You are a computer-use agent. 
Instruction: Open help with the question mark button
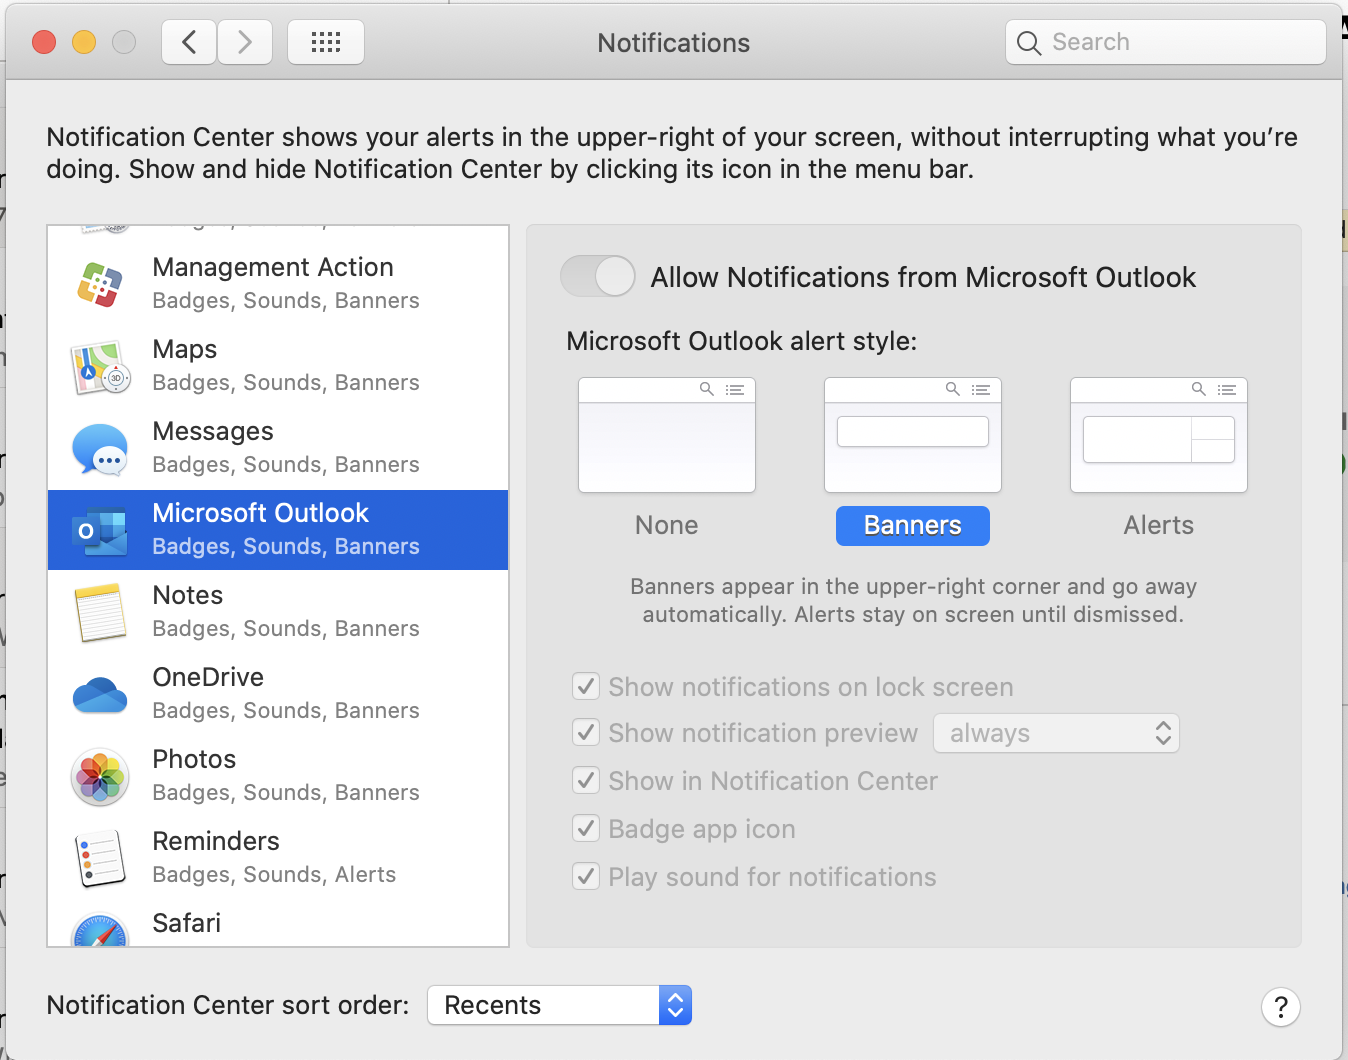pyautogui.click(x=1281, y=1007)
